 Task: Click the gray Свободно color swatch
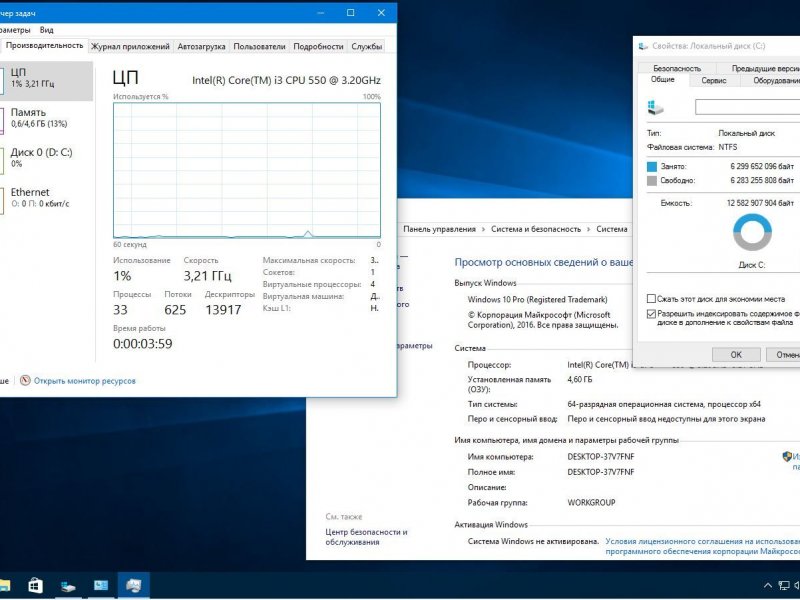click(652, 181)
